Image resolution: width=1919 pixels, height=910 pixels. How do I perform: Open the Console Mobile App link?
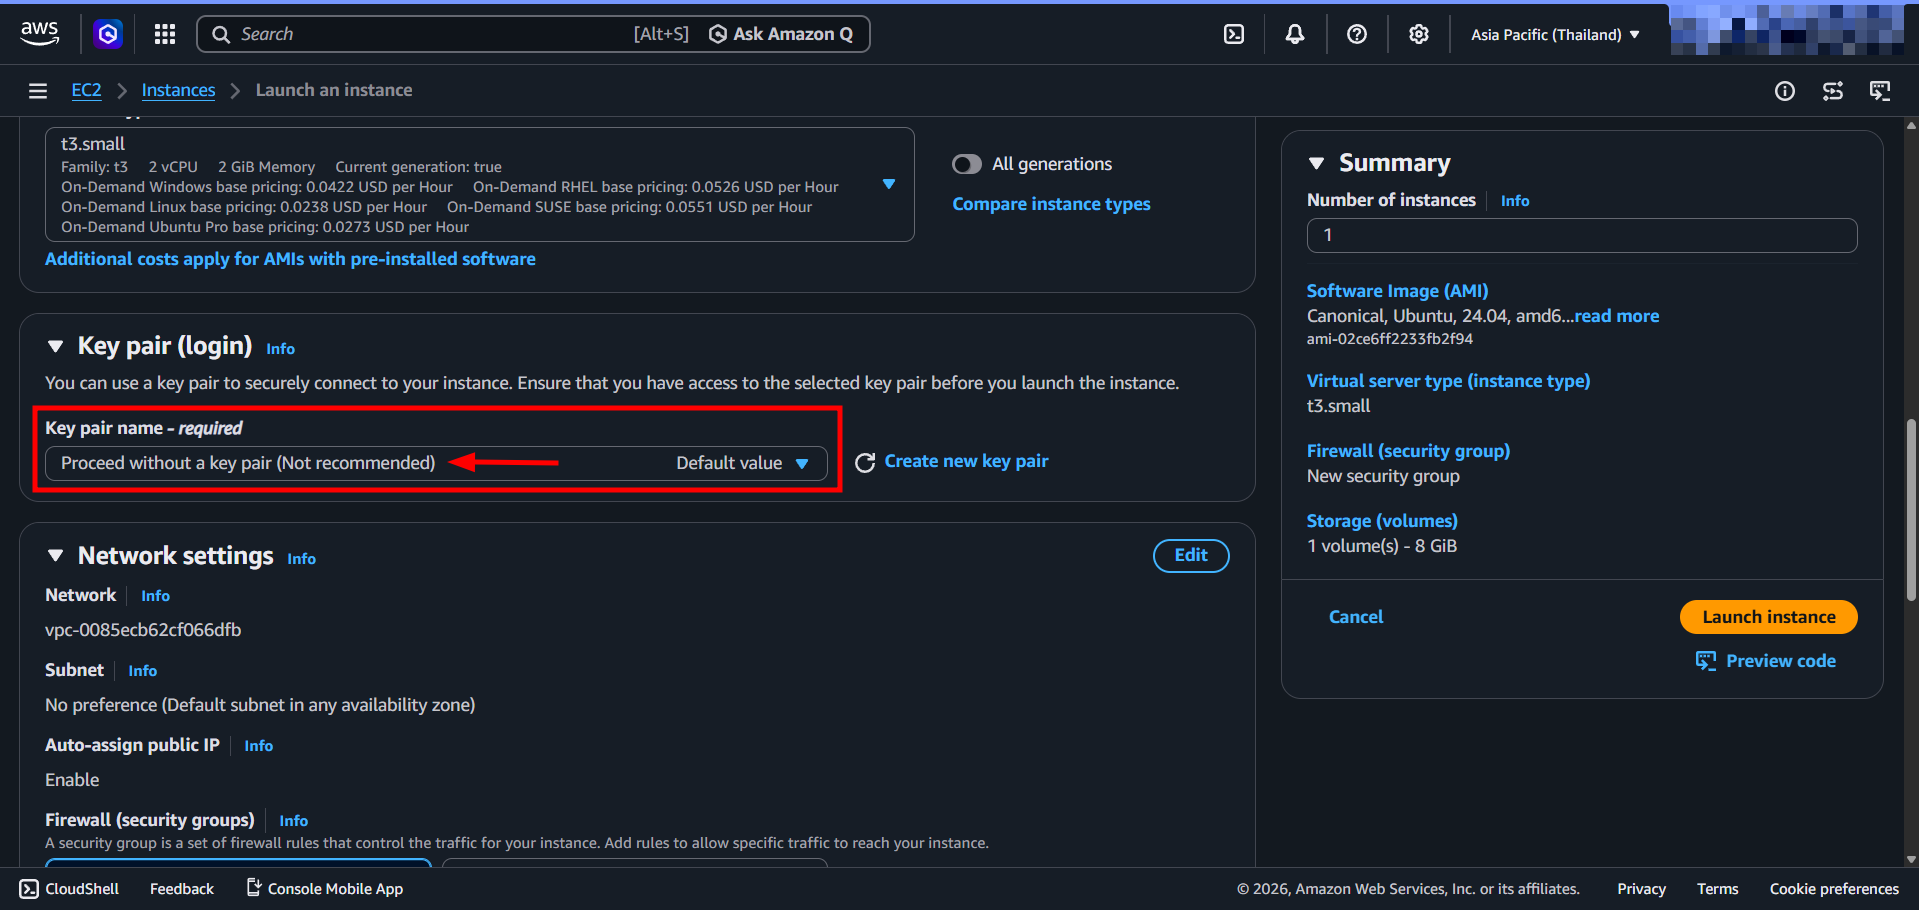tap(325, 889)
